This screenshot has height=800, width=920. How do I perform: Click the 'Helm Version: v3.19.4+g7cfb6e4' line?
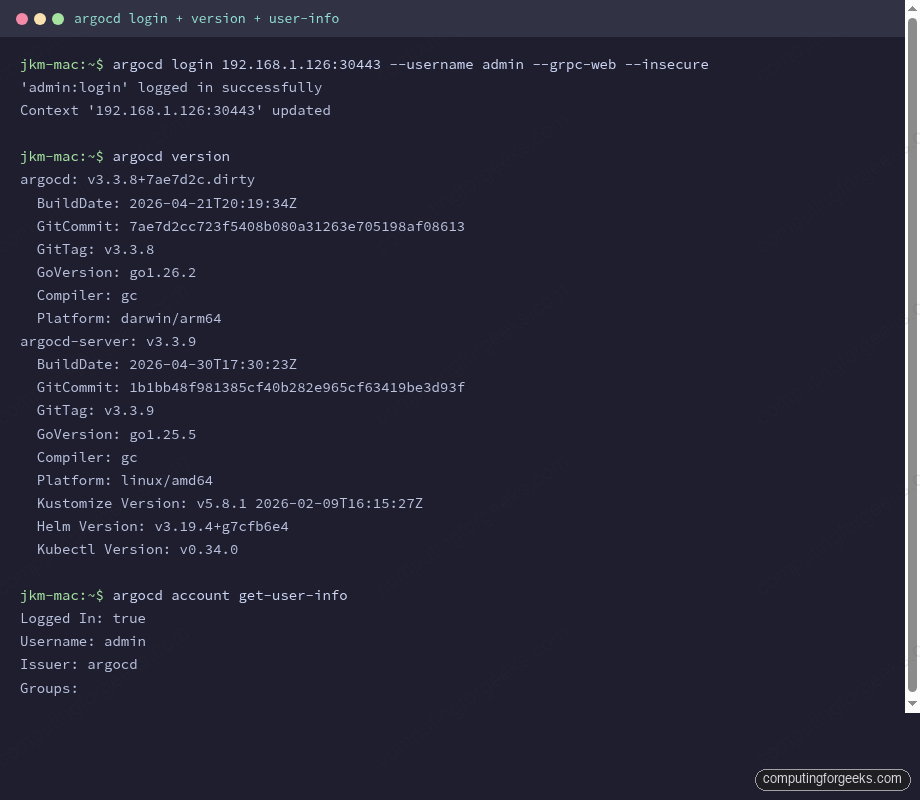163,526
